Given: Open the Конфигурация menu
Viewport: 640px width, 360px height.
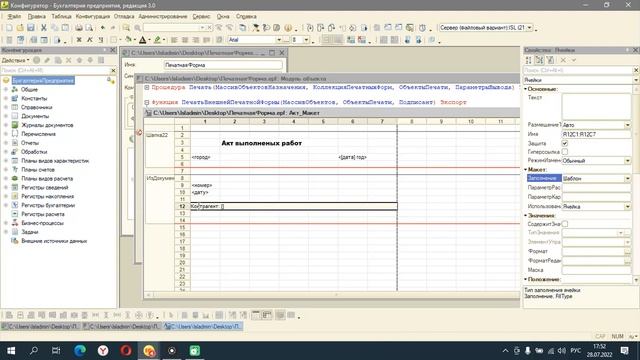Looking at the screenshot, I should pyautogui.click(x=93, y=16).
